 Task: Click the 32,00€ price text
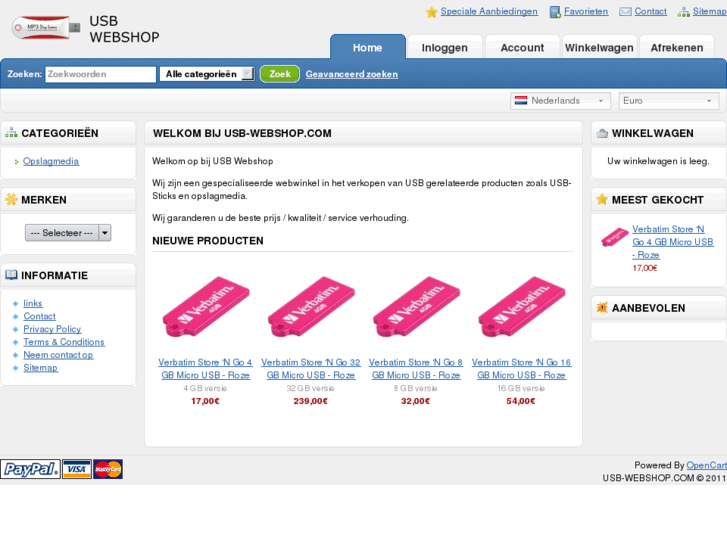(x=415, y=401)
